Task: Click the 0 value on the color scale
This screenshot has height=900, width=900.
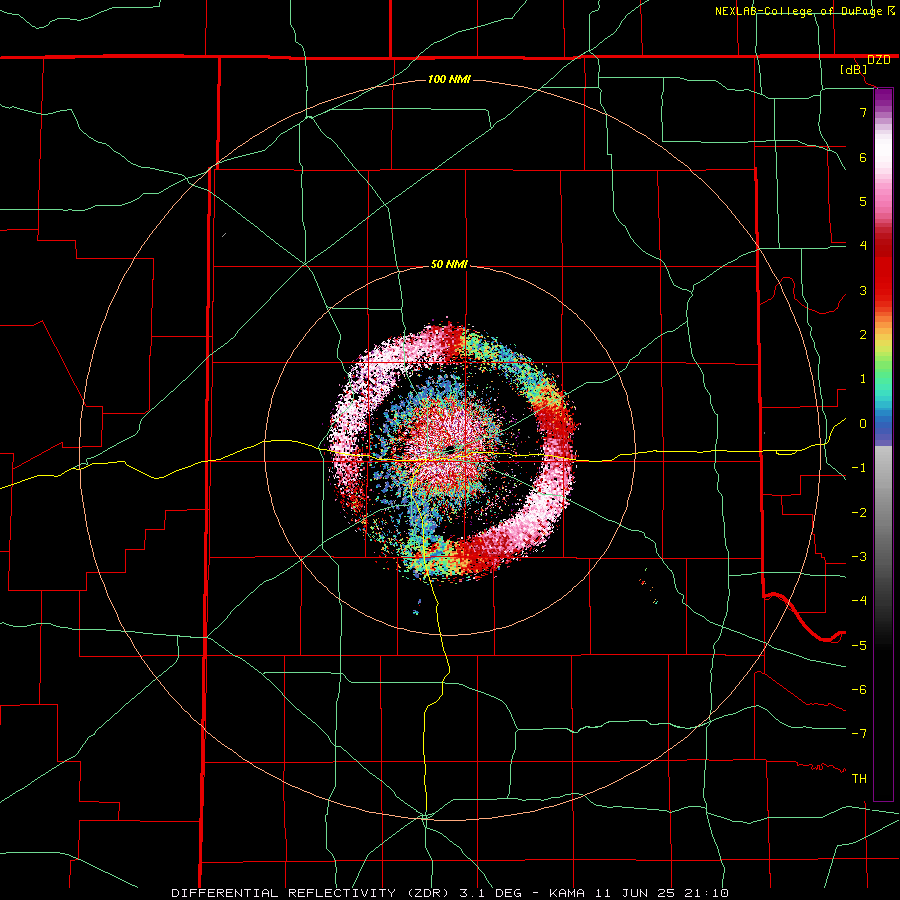Action: (863, 424)
